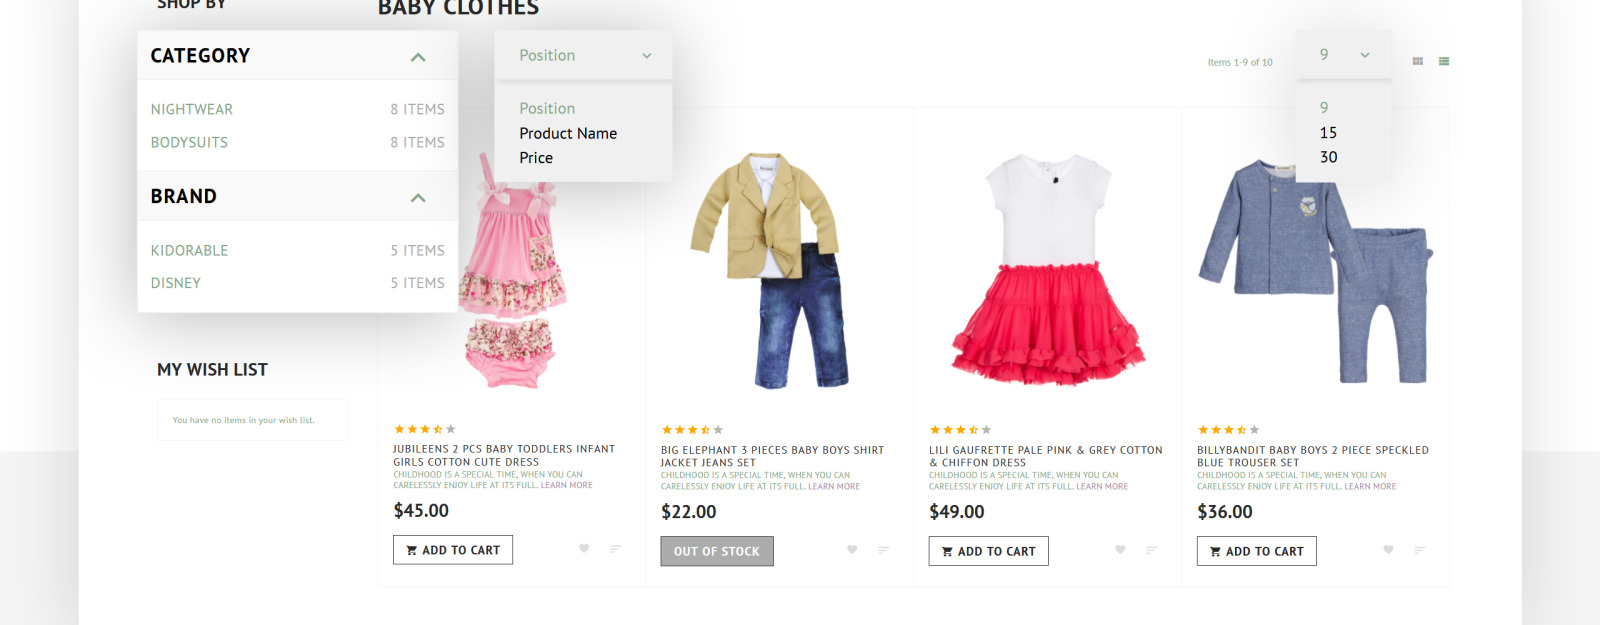The height and width of the screenshot is (625, 1600).
Task: Filter by Disney brand
Action: (175, 283)
